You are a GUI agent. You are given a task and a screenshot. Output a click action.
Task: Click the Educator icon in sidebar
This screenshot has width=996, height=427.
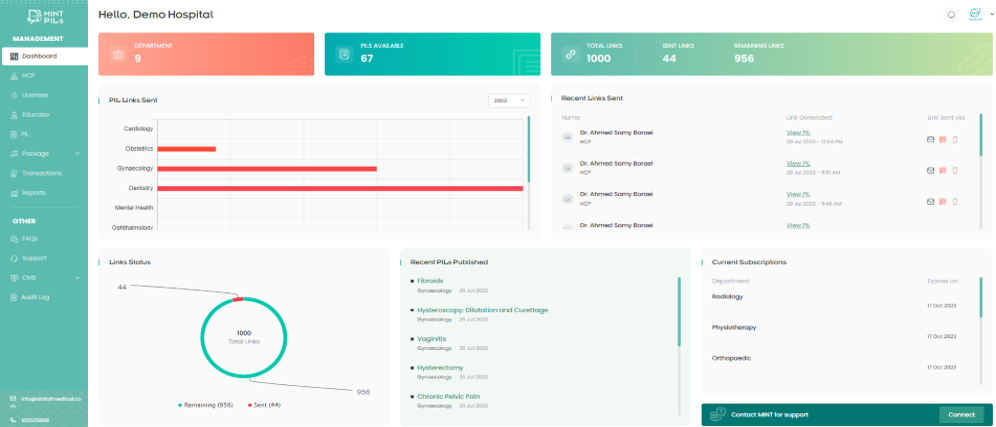[14, 114]
